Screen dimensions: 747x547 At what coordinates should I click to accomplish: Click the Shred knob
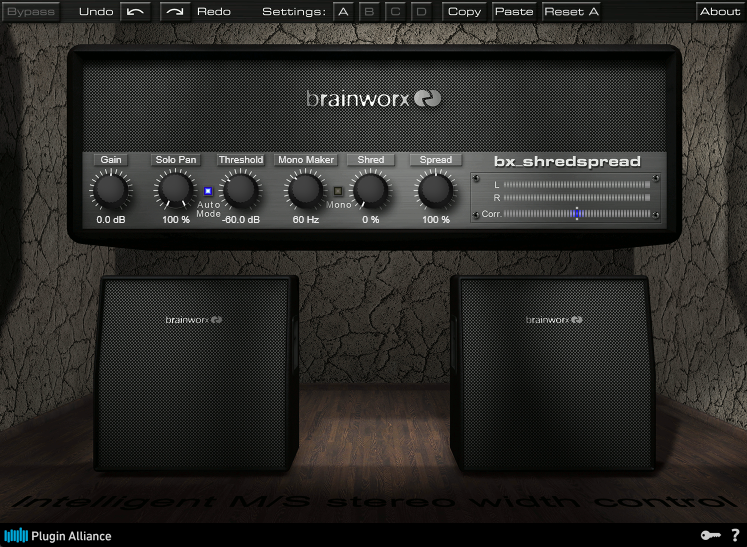[371, 190]
